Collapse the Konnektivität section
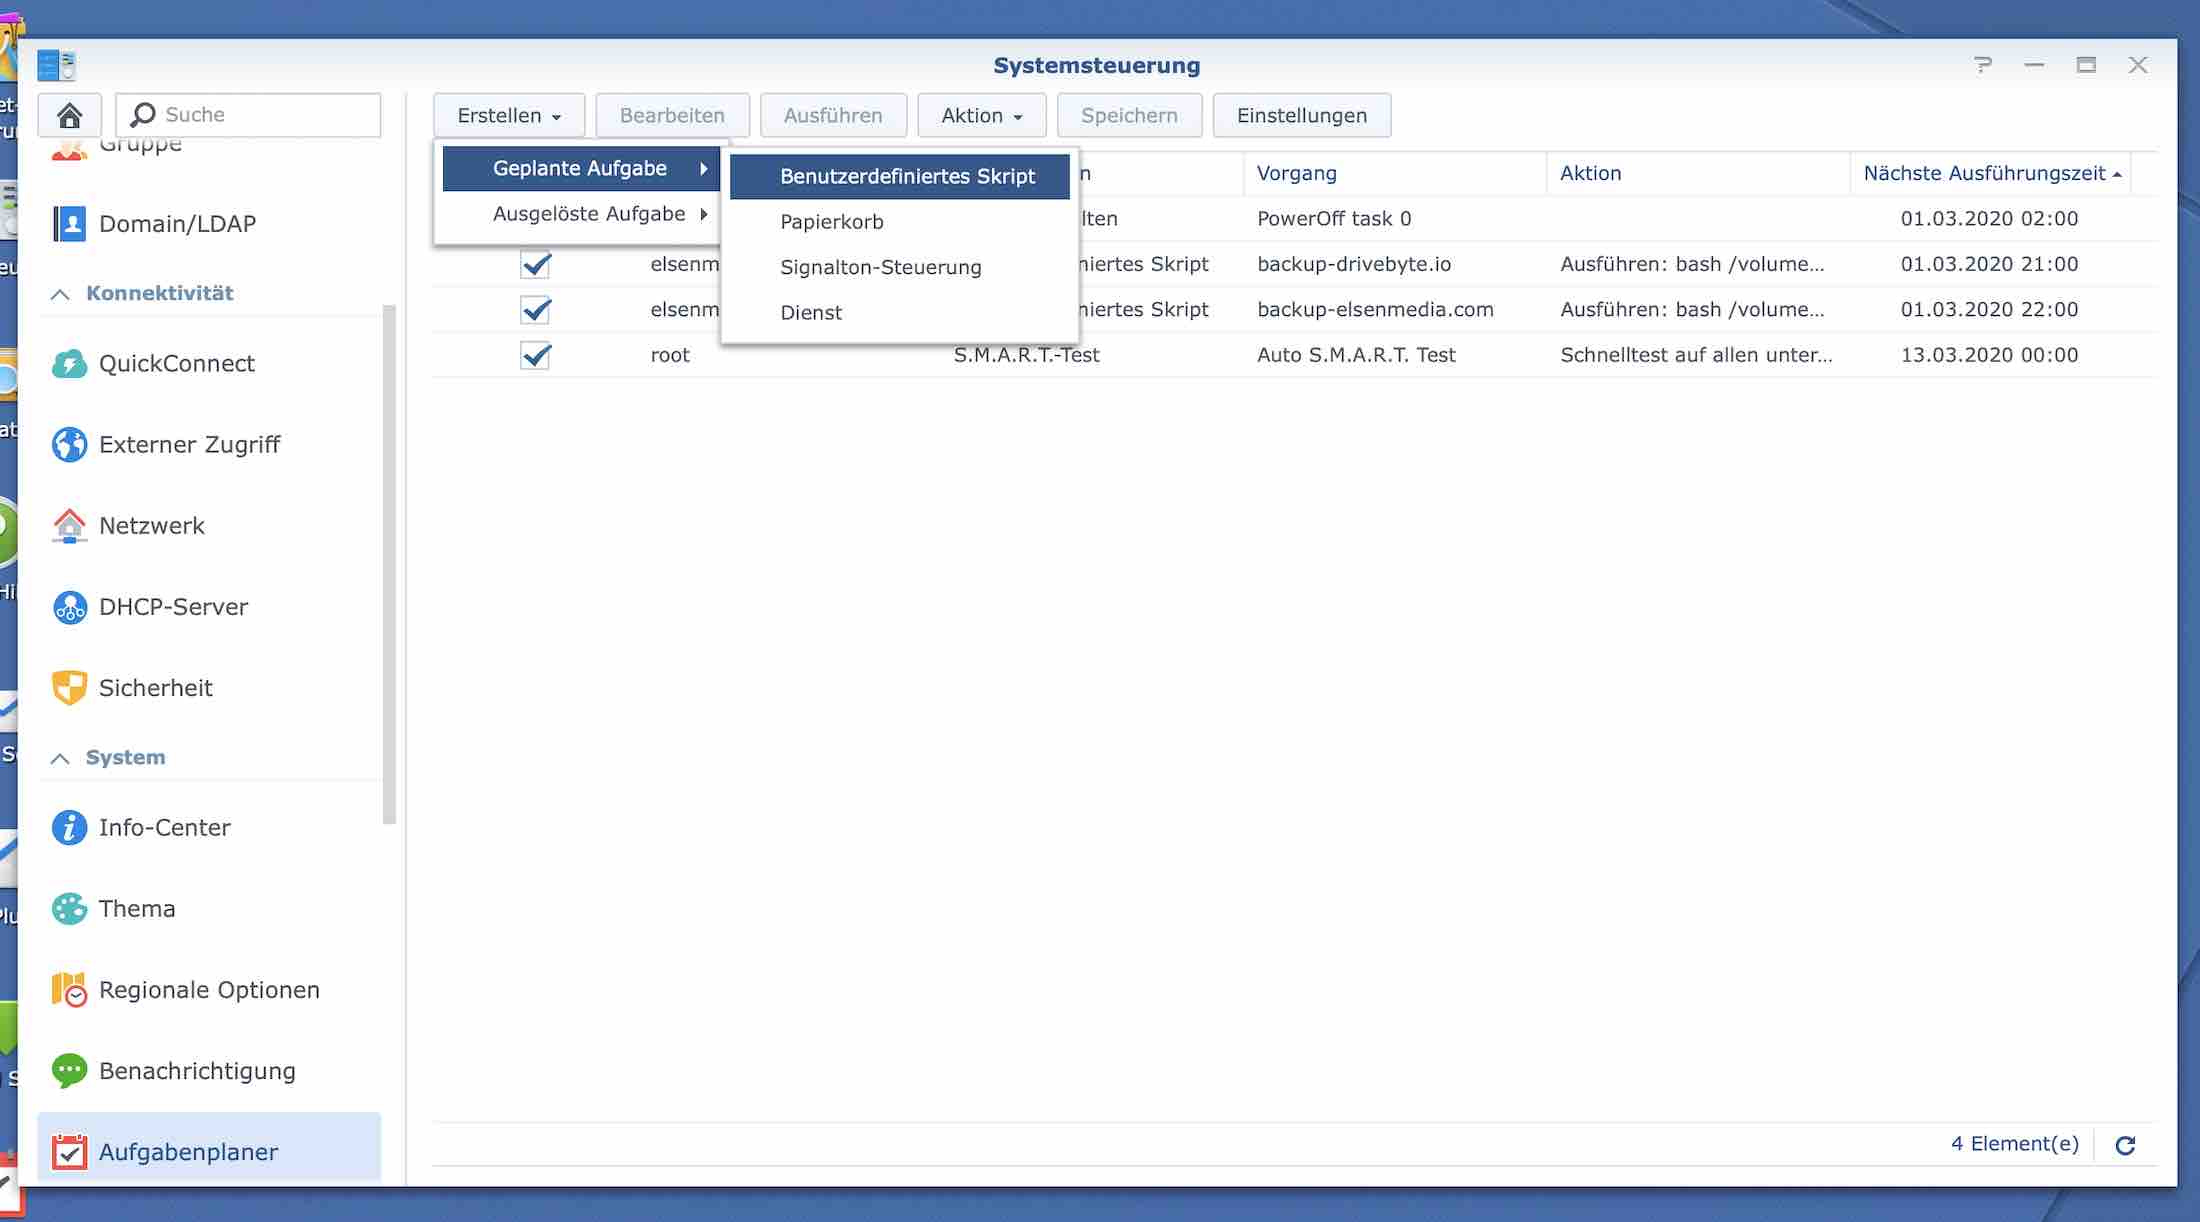 tap(60, 294)
